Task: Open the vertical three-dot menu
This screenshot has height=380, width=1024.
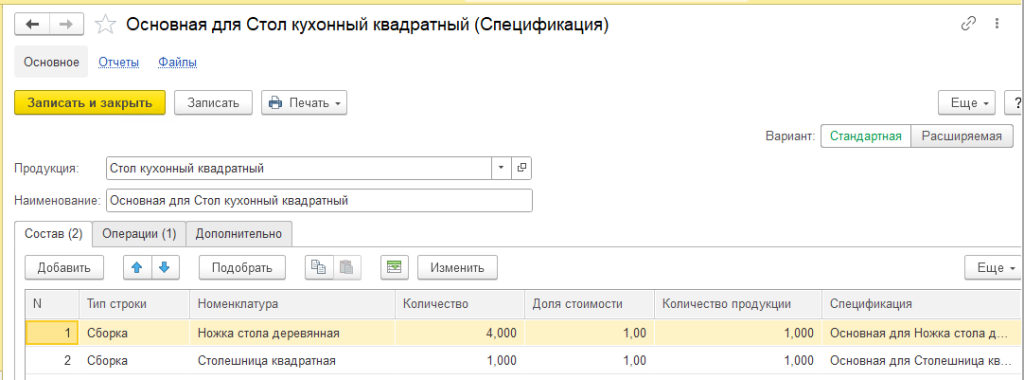Action: click(x=997, y=24)
